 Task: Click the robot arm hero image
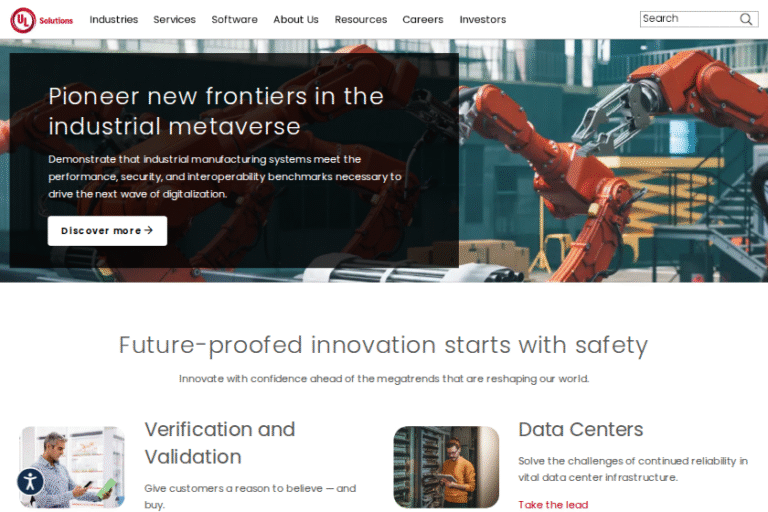[x=613, y=161]
